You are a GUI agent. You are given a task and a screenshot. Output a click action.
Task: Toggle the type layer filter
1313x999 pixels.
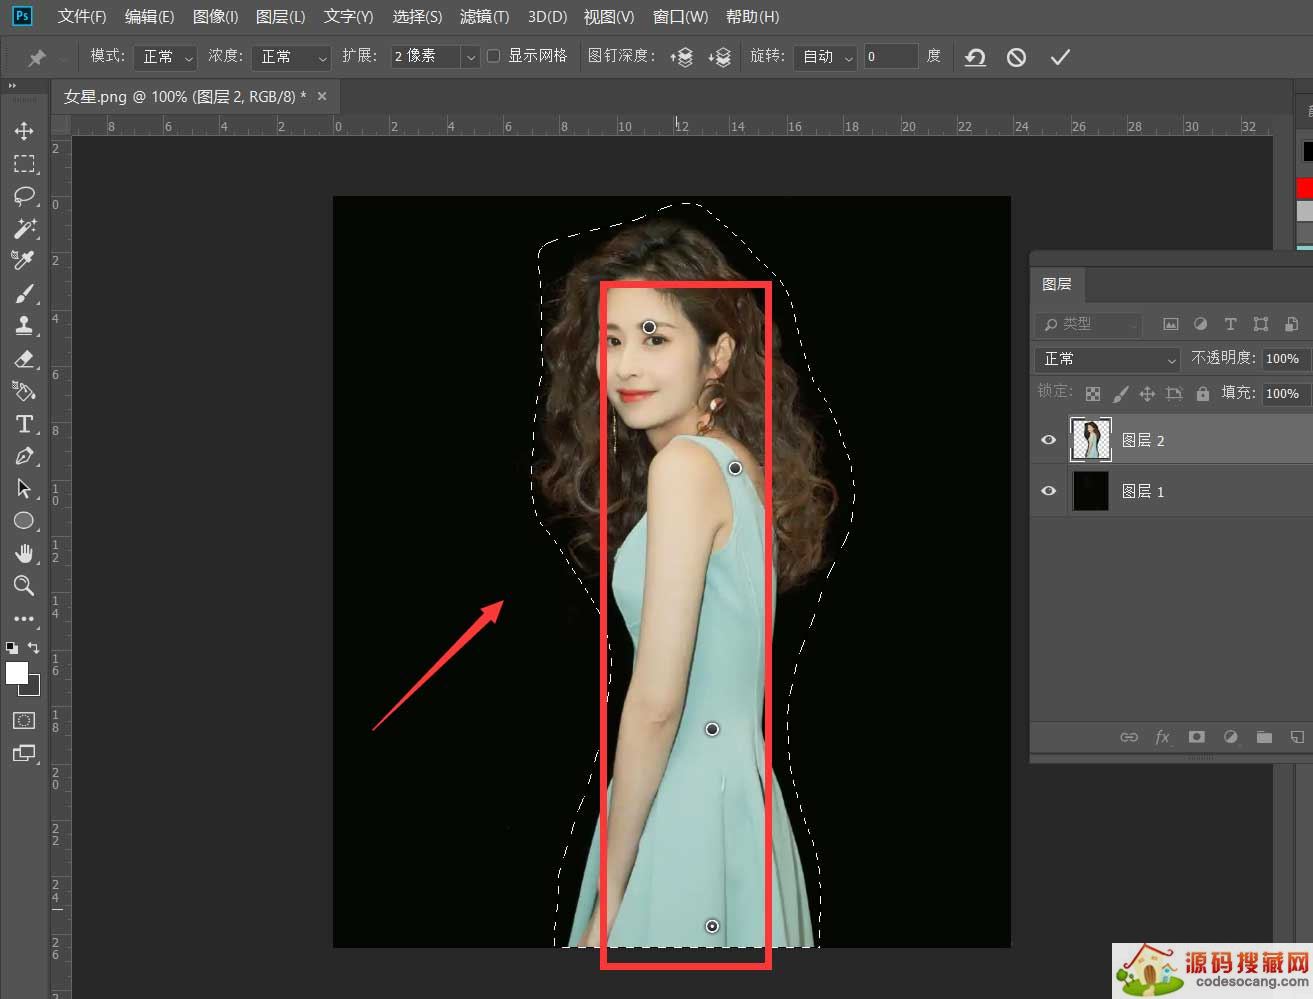(1230, 324)
